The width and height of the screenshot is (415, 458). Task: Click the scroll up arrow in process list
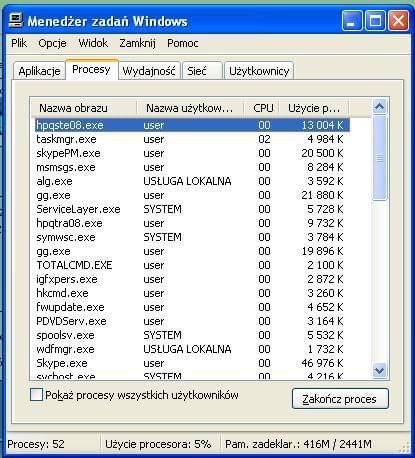coord(380,107)
